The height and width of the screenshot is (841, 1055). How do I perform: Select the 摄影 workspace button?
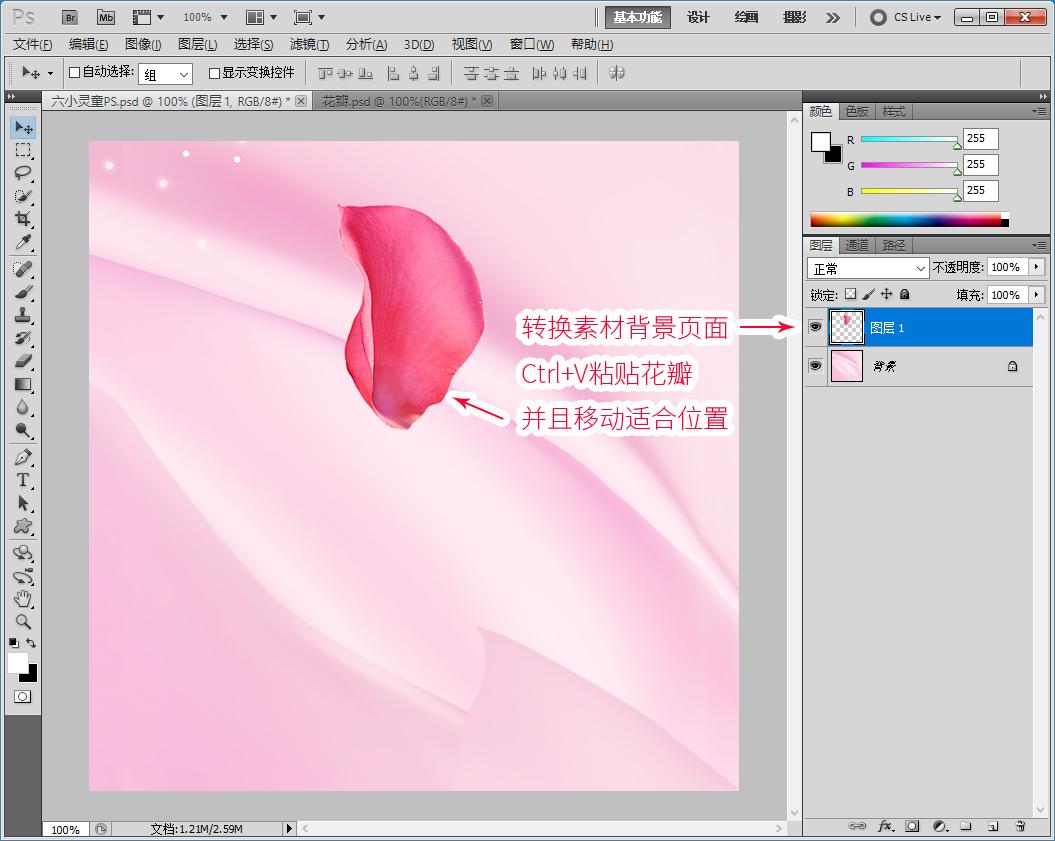pyautogui.click(x=795, y=17)
